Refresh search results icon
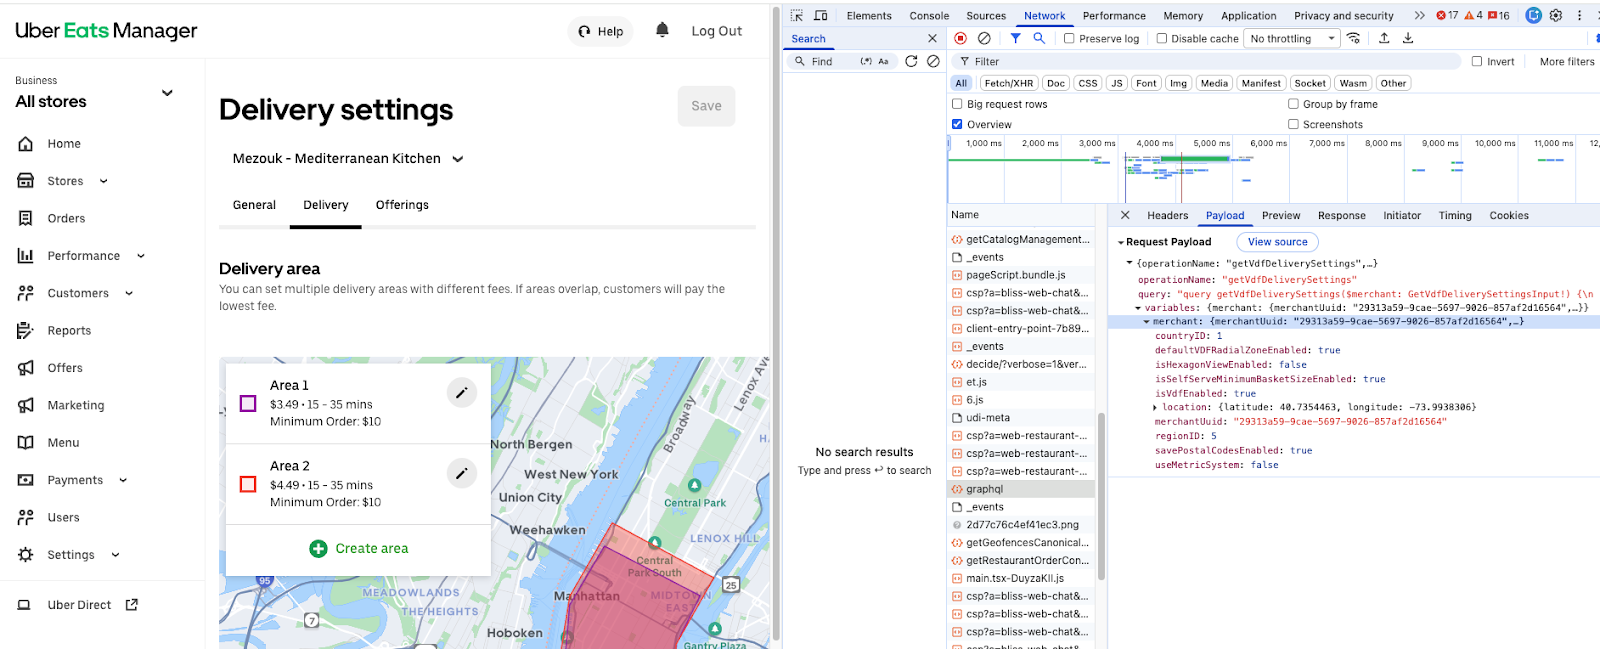The width and height of the screenshot is (1600, 649). click(x=911, y=61)
